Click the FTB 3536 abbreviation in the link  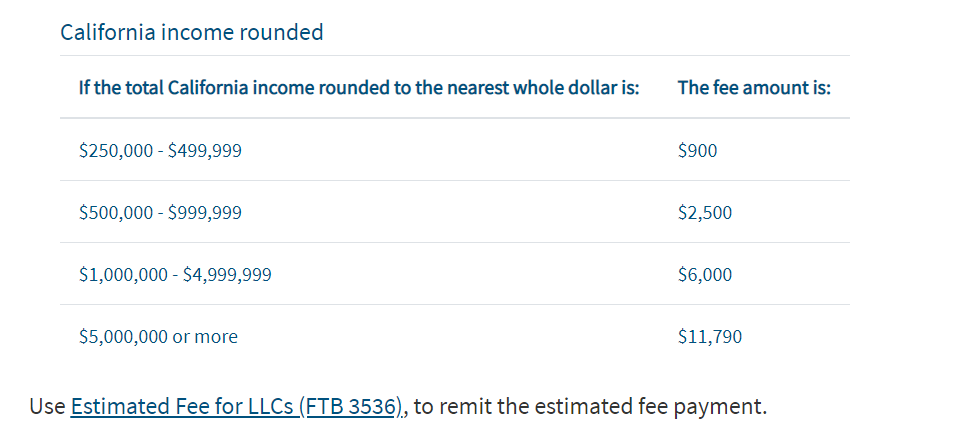point(351,407)
